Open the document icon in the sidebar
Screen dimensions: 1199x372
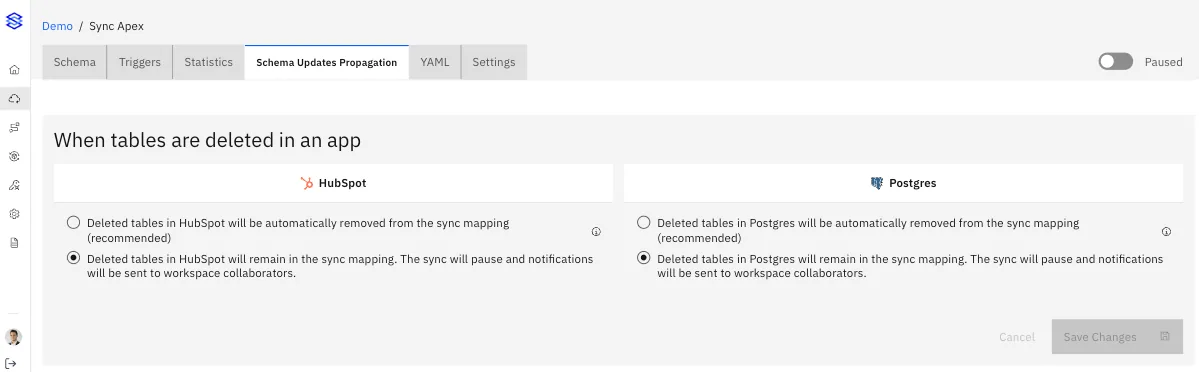[x=14, y=243]
